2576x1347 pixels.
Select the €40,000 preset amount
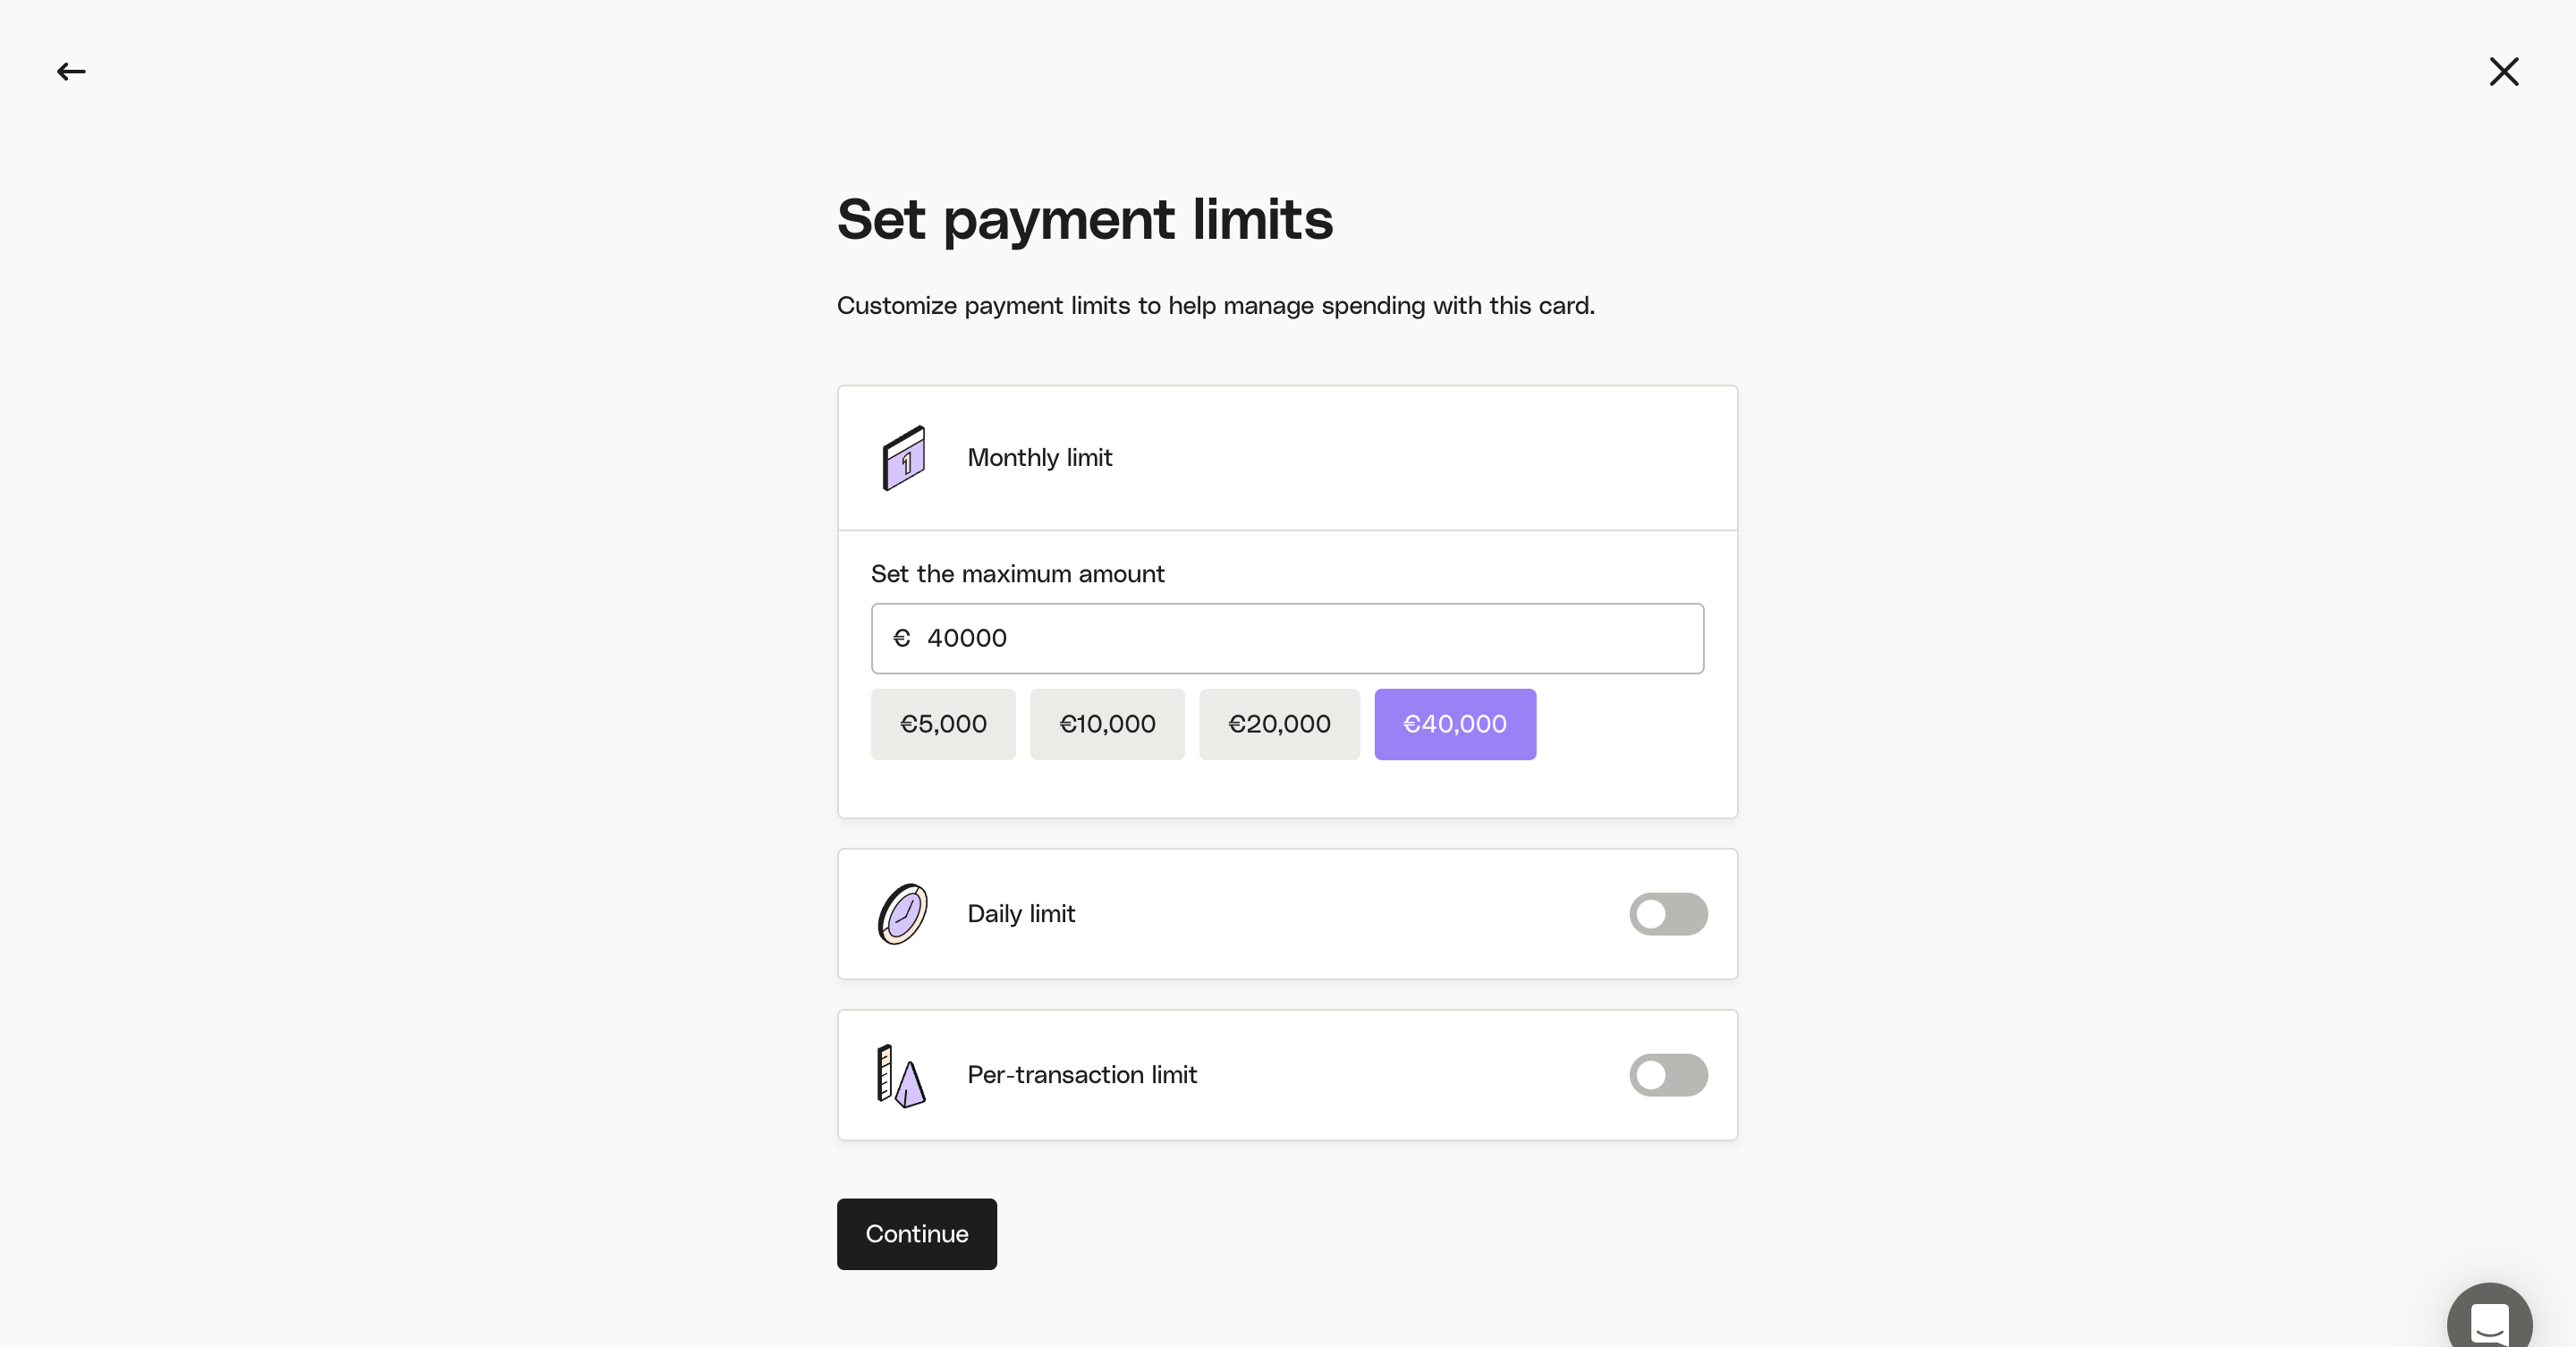(x=1454, y=724)
